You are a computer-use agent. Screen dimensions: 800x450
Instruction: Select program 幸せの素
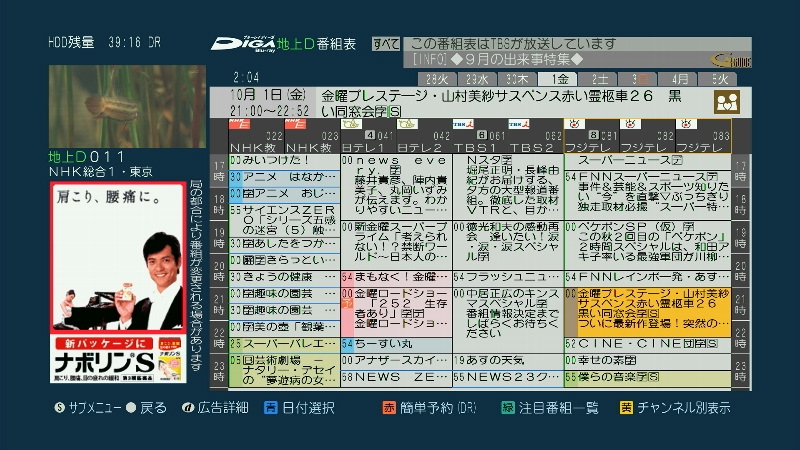647,361
